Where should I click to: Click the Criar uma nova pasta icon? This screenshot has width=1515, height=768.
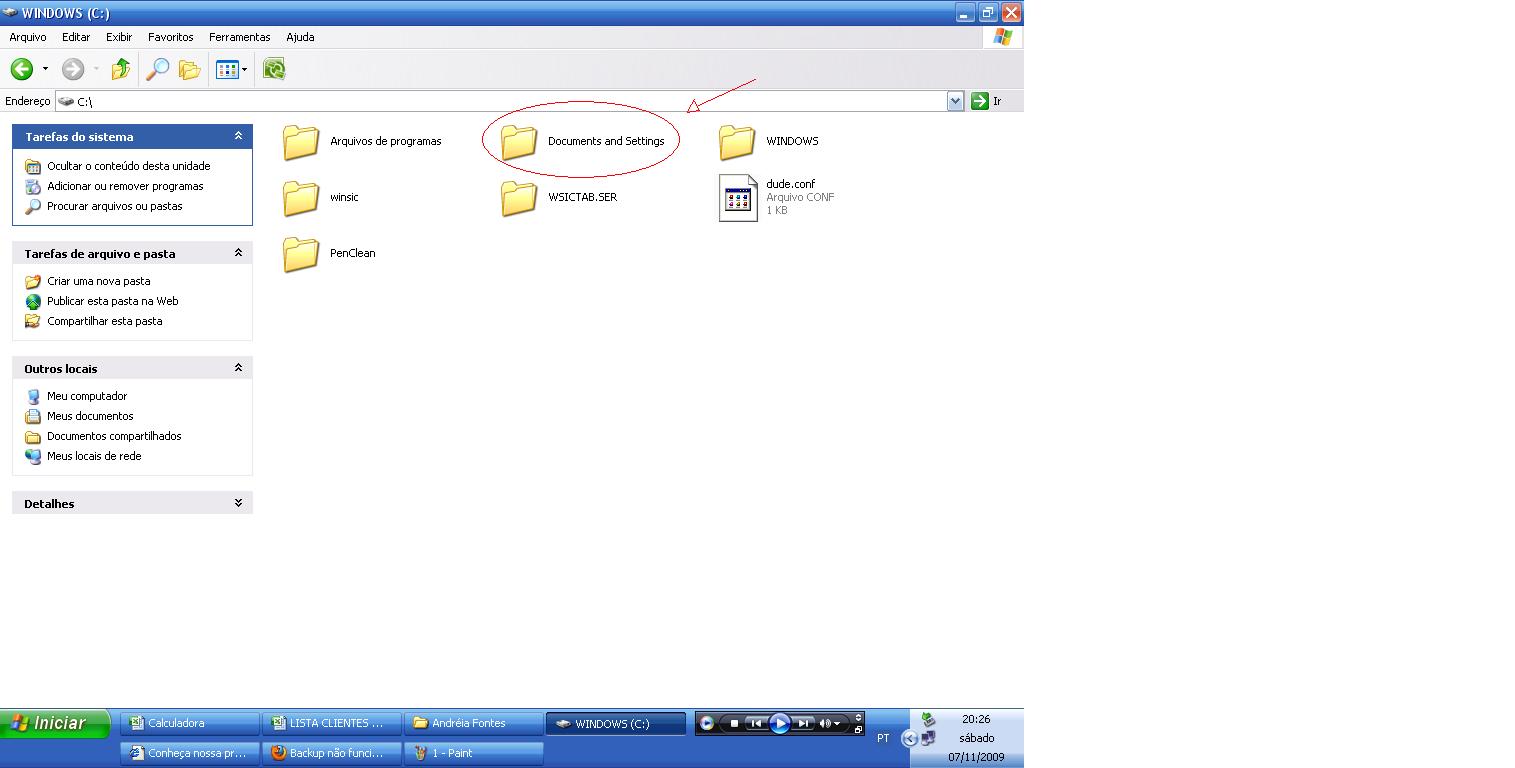coord(33,281)
